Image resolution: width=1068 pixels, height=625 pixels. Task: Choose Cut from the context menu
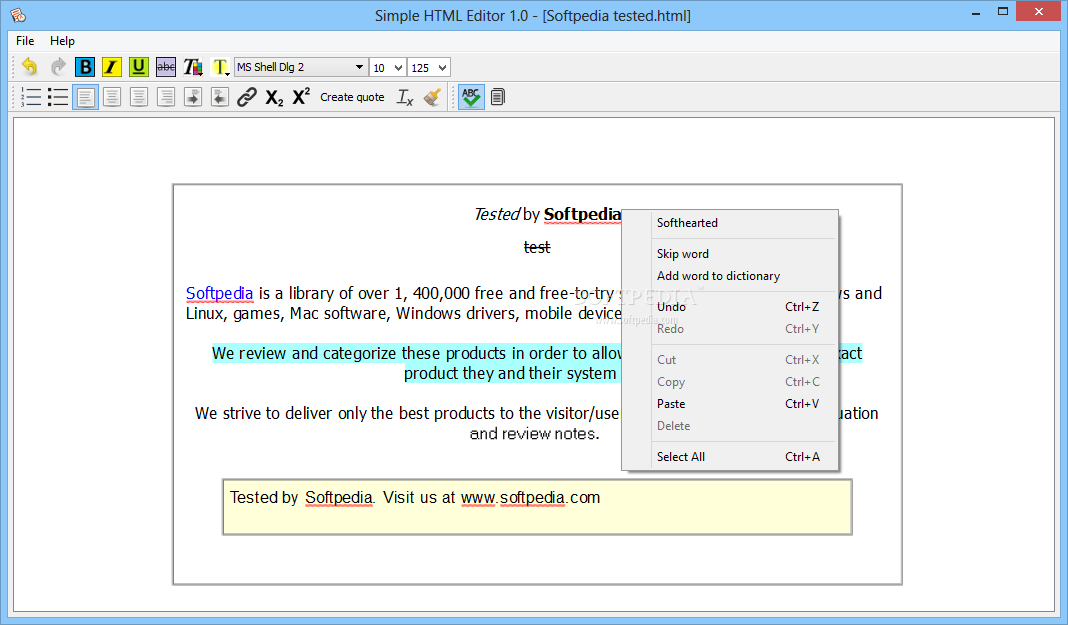[x=730, y=359]
